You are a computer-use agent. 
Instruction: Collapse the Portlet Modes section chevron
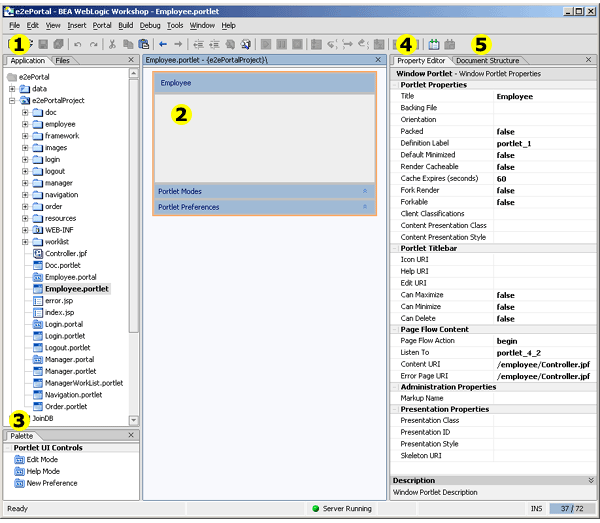(365, 191)
